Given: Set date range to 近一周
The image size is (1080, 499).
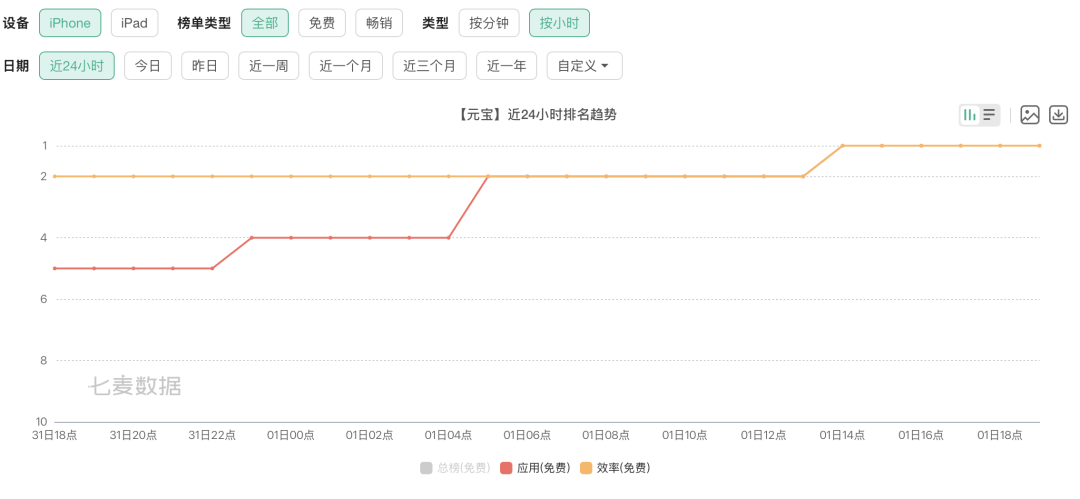Looking at the screenshot, I should 269,66.
